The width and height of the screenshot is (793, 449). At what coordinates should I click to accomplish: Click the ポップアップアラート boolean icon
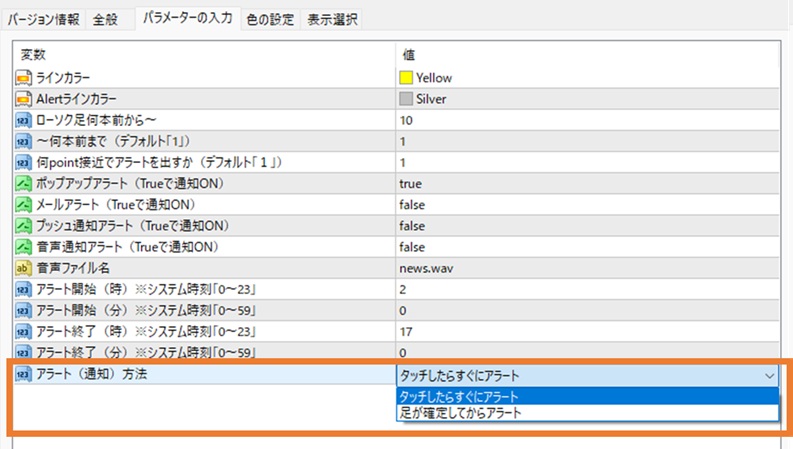pyautogui.click(x=23, y=184)
